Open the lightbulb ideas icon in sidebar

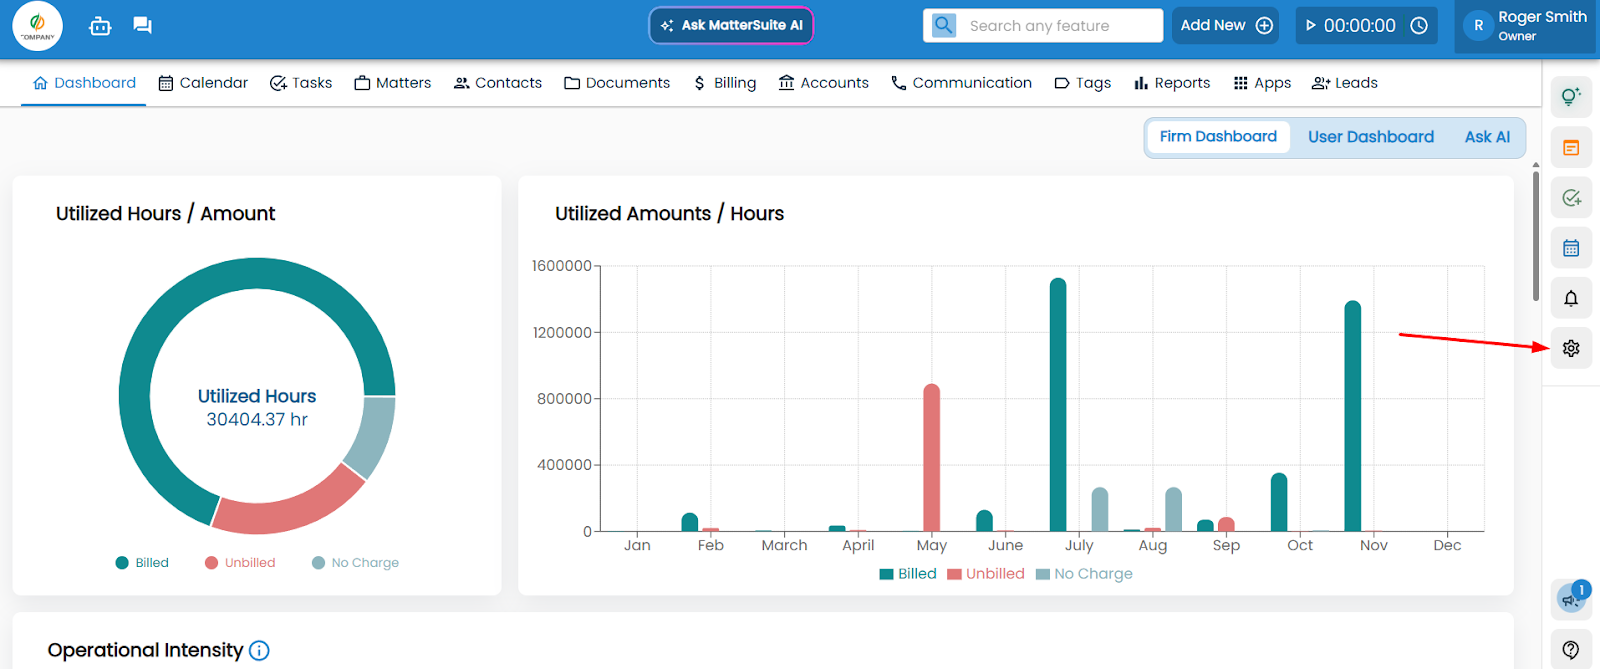coord(1571,97)
